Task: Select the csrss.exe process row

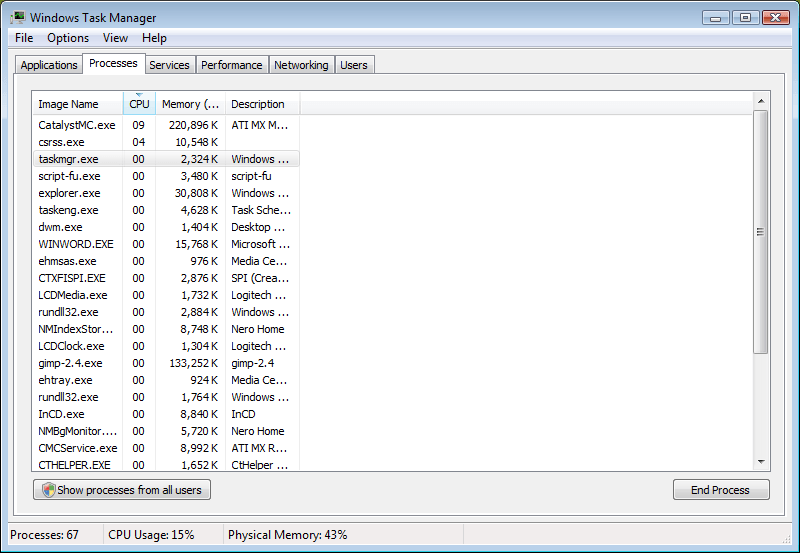Action: tap(166, 142)
